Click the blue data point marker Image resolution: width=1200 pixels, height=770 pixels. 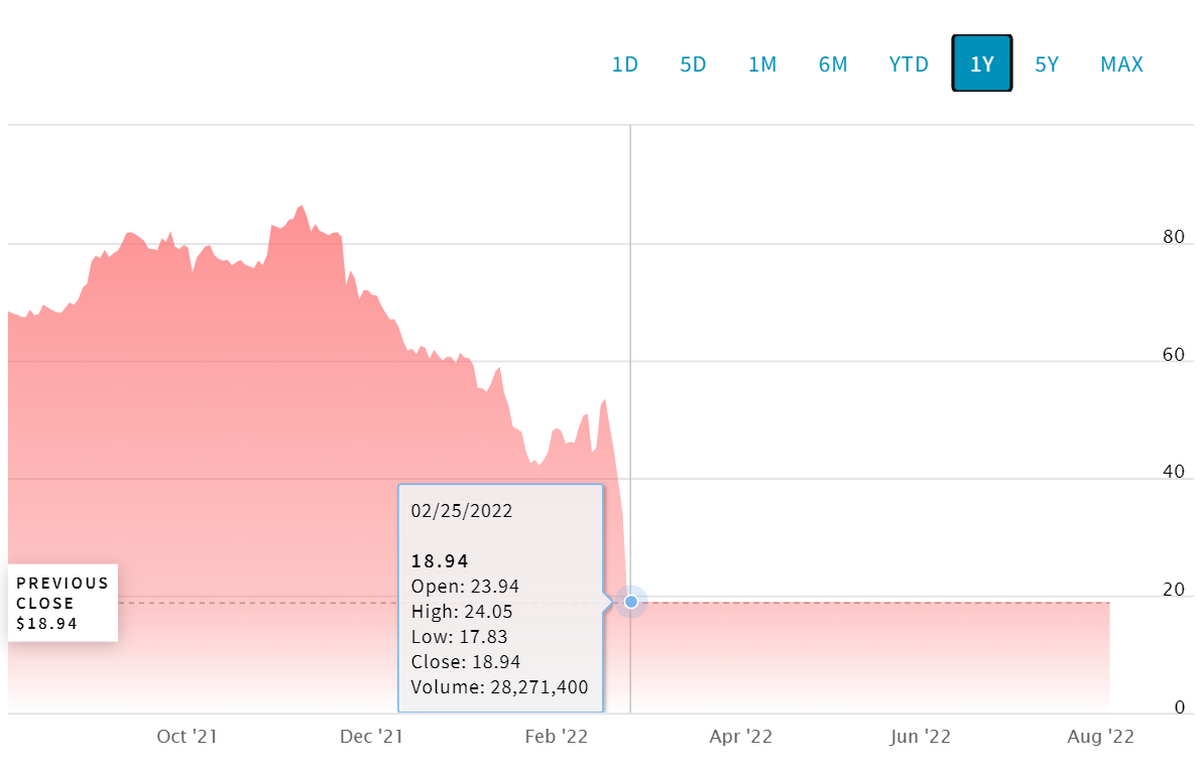631,601
